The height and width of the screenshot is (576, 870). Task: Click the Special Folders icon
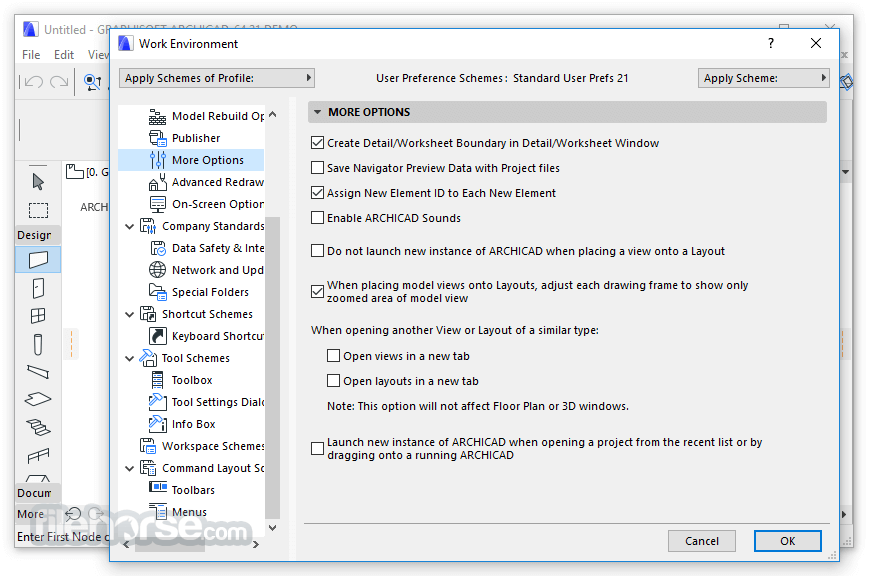(158, 292)
